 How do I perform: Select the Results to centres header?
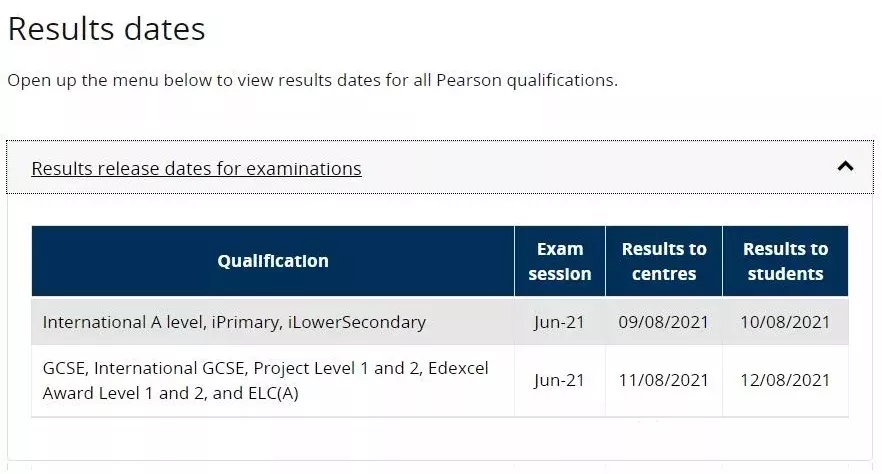[x=664, y=261]
